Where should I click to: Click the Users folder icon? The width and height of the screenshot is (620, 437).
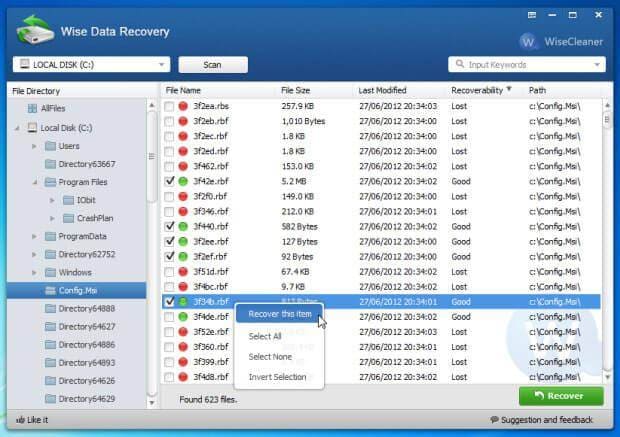[x=50, y=146]
